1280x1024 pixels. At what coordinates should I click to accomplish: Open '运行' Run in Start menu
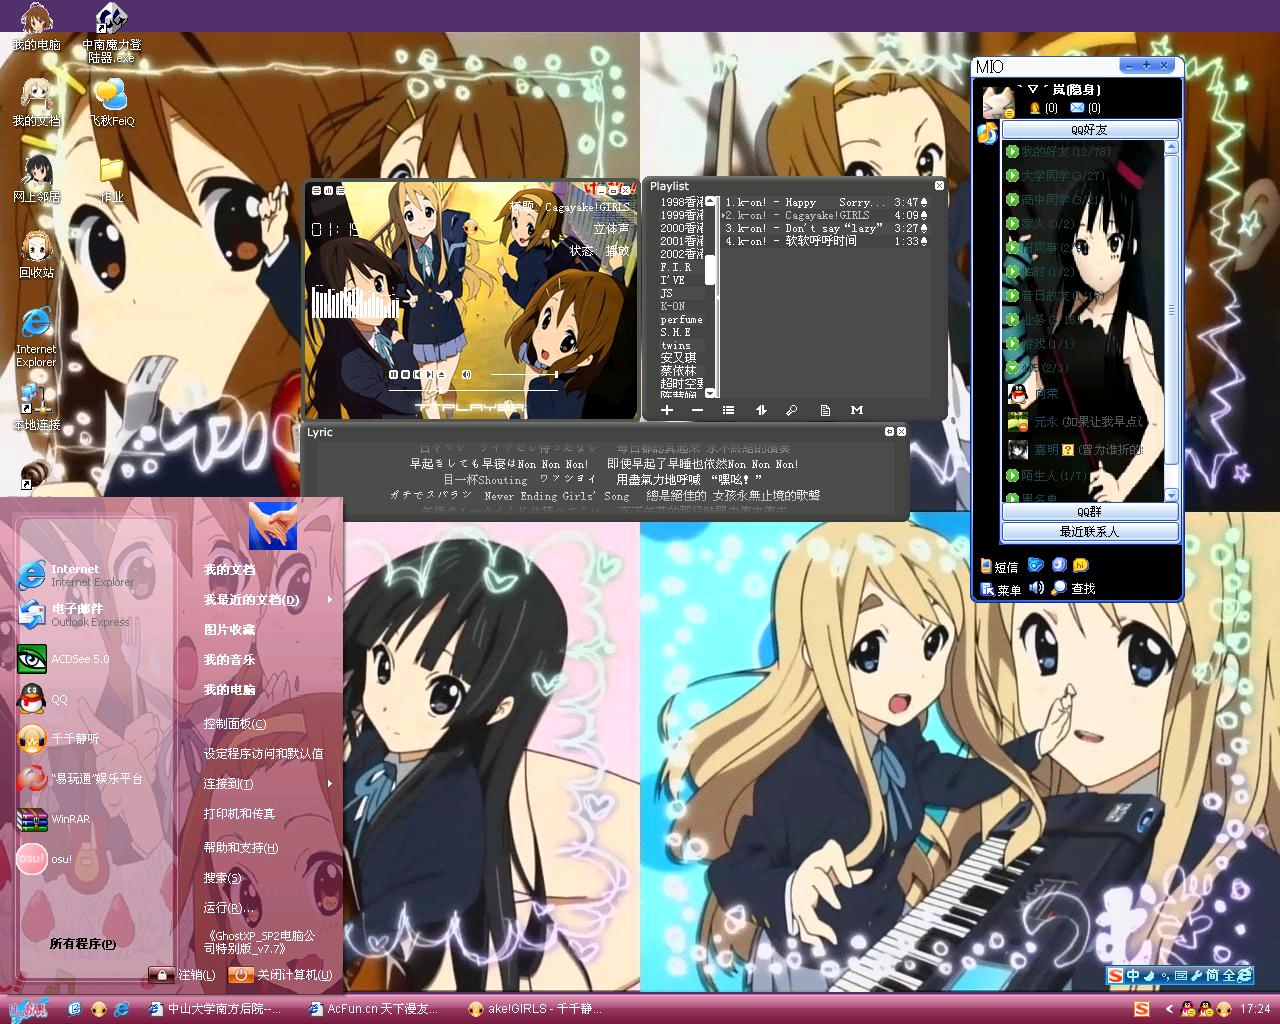(x=229, y=908)
